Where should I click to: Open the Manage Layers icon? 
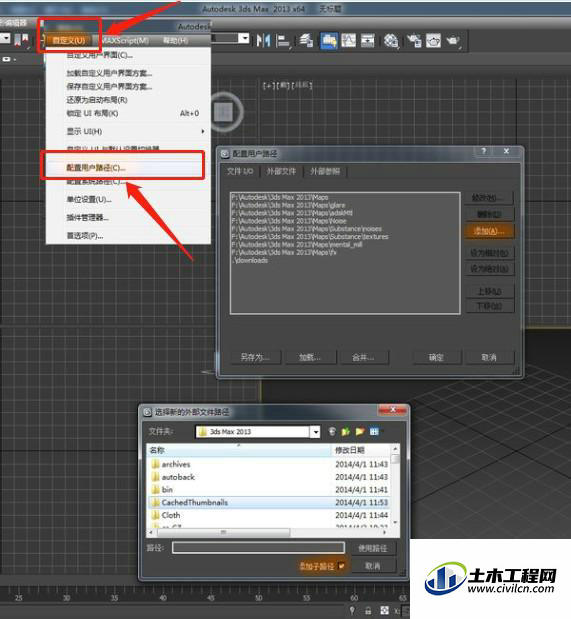pyautogui.click(x=306, y=40)
